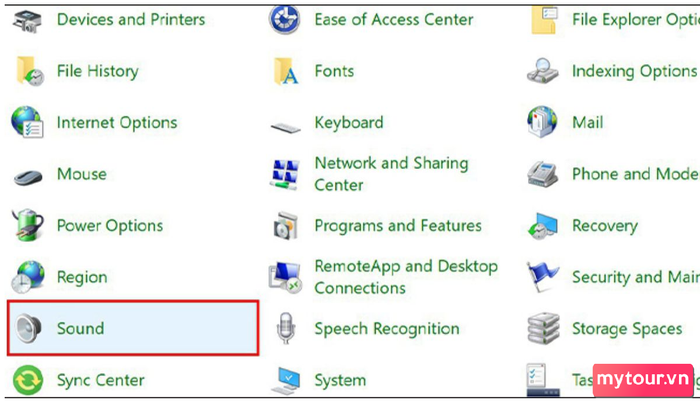700x405 pixels.
Task: Click the Internet Options globe icon
Action: 27,122
